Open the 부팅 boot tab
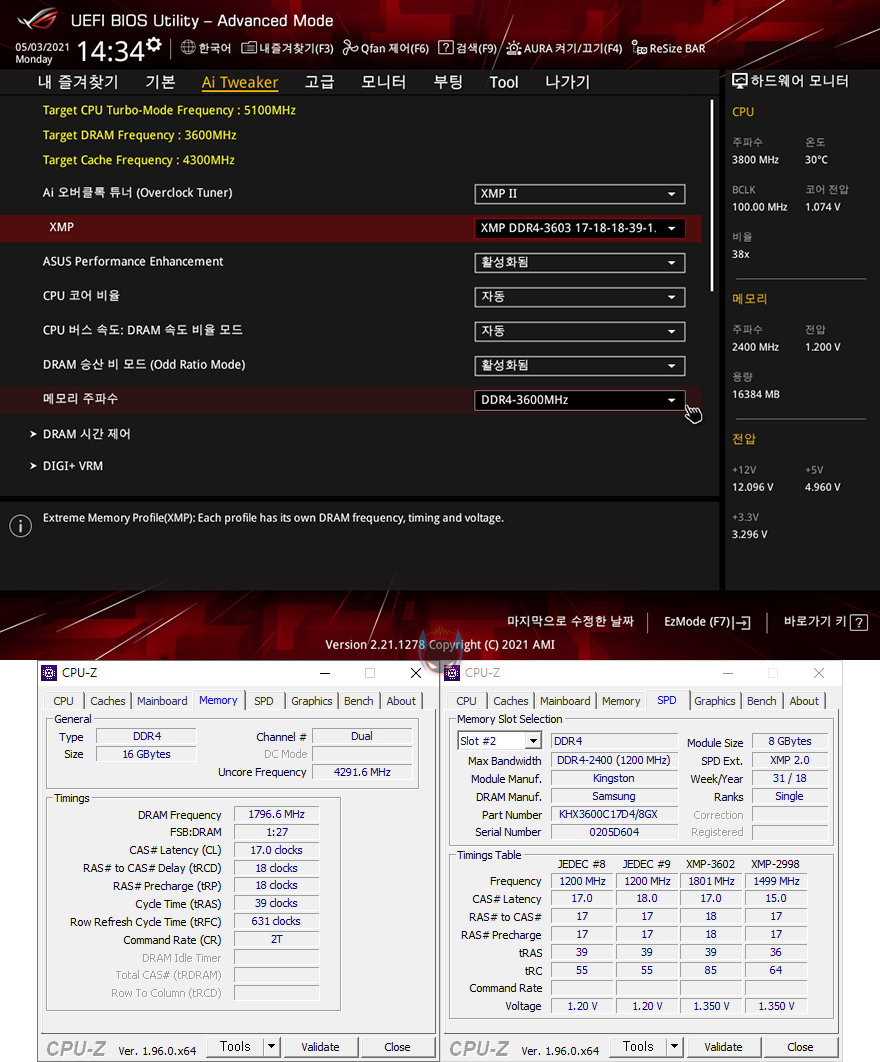This screenshot has width=880, height=1062. (448, 82)
